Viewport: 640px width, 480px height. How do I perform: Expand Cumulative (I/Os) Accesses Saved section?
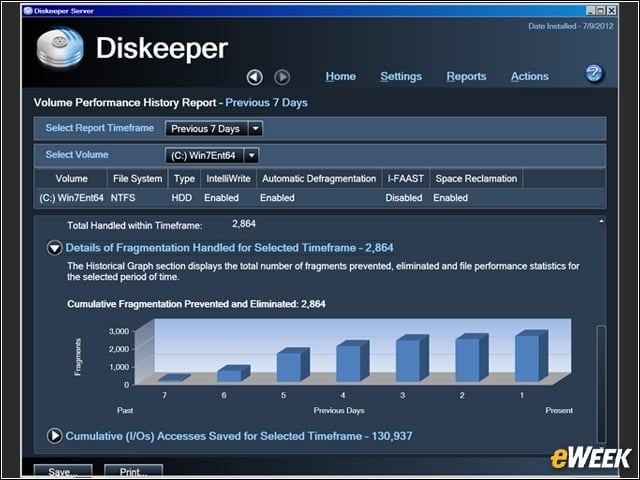(x=54, y=436)
